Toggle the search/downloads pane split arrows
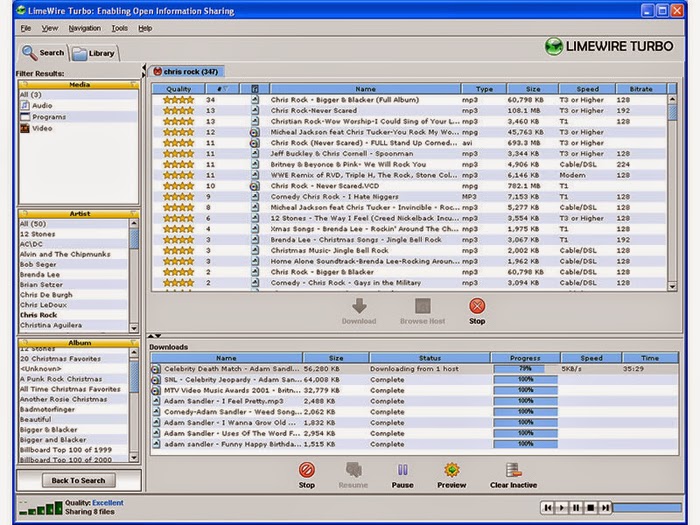This screenshot has height=525, width=700. pyautogui.click(x=154, y=336)
